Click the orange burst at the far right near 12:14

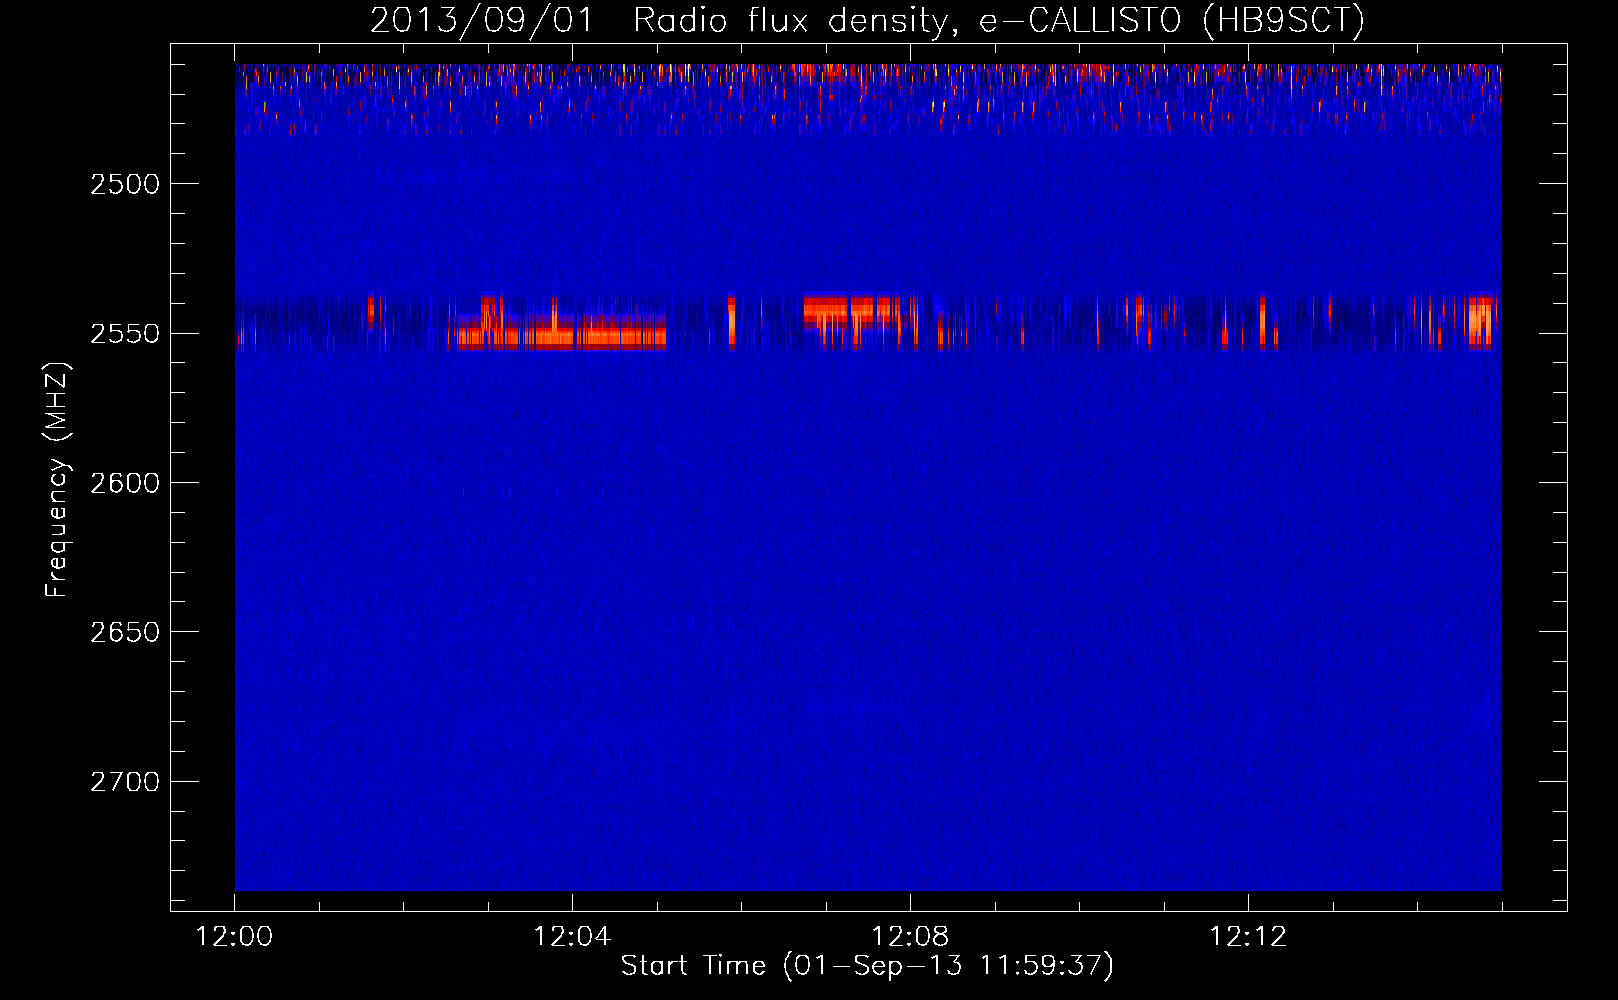[1480, 321]
